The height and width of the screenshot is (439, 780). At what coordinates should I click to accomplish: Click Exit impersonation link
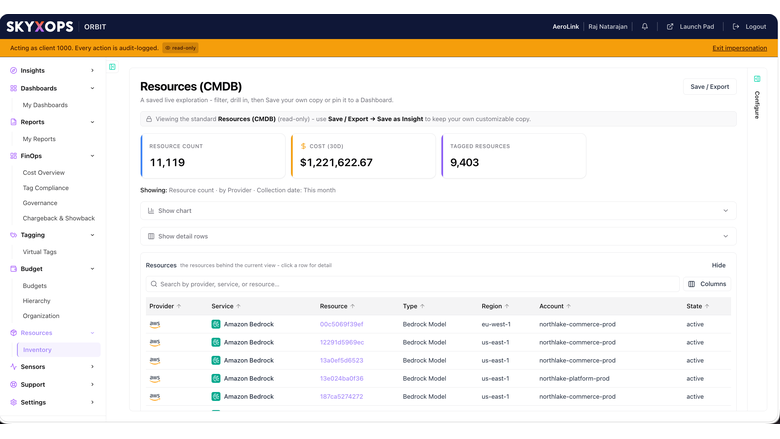point(740,48)
